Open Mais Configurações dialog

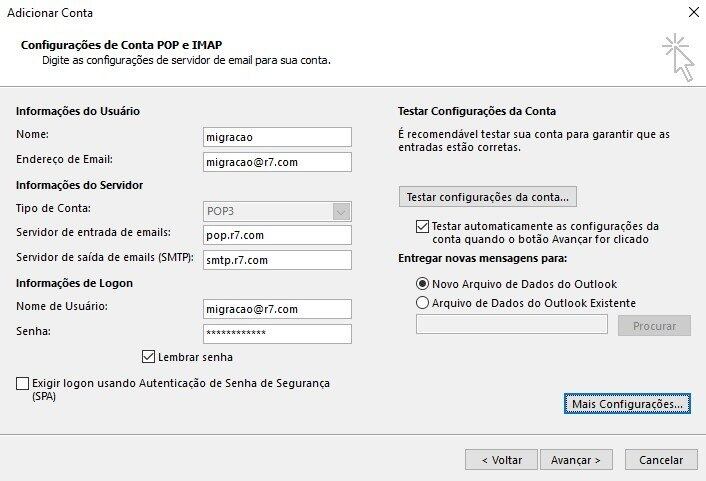627,404
